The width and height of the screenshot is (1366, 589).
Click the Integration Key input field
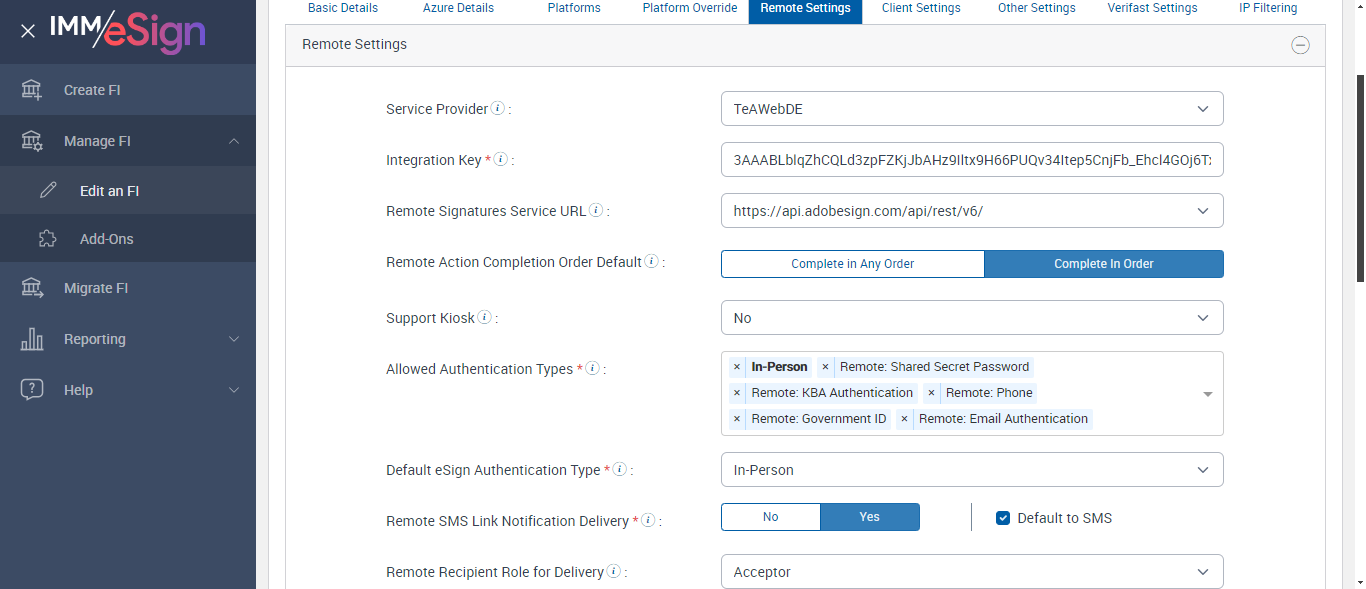971,160
